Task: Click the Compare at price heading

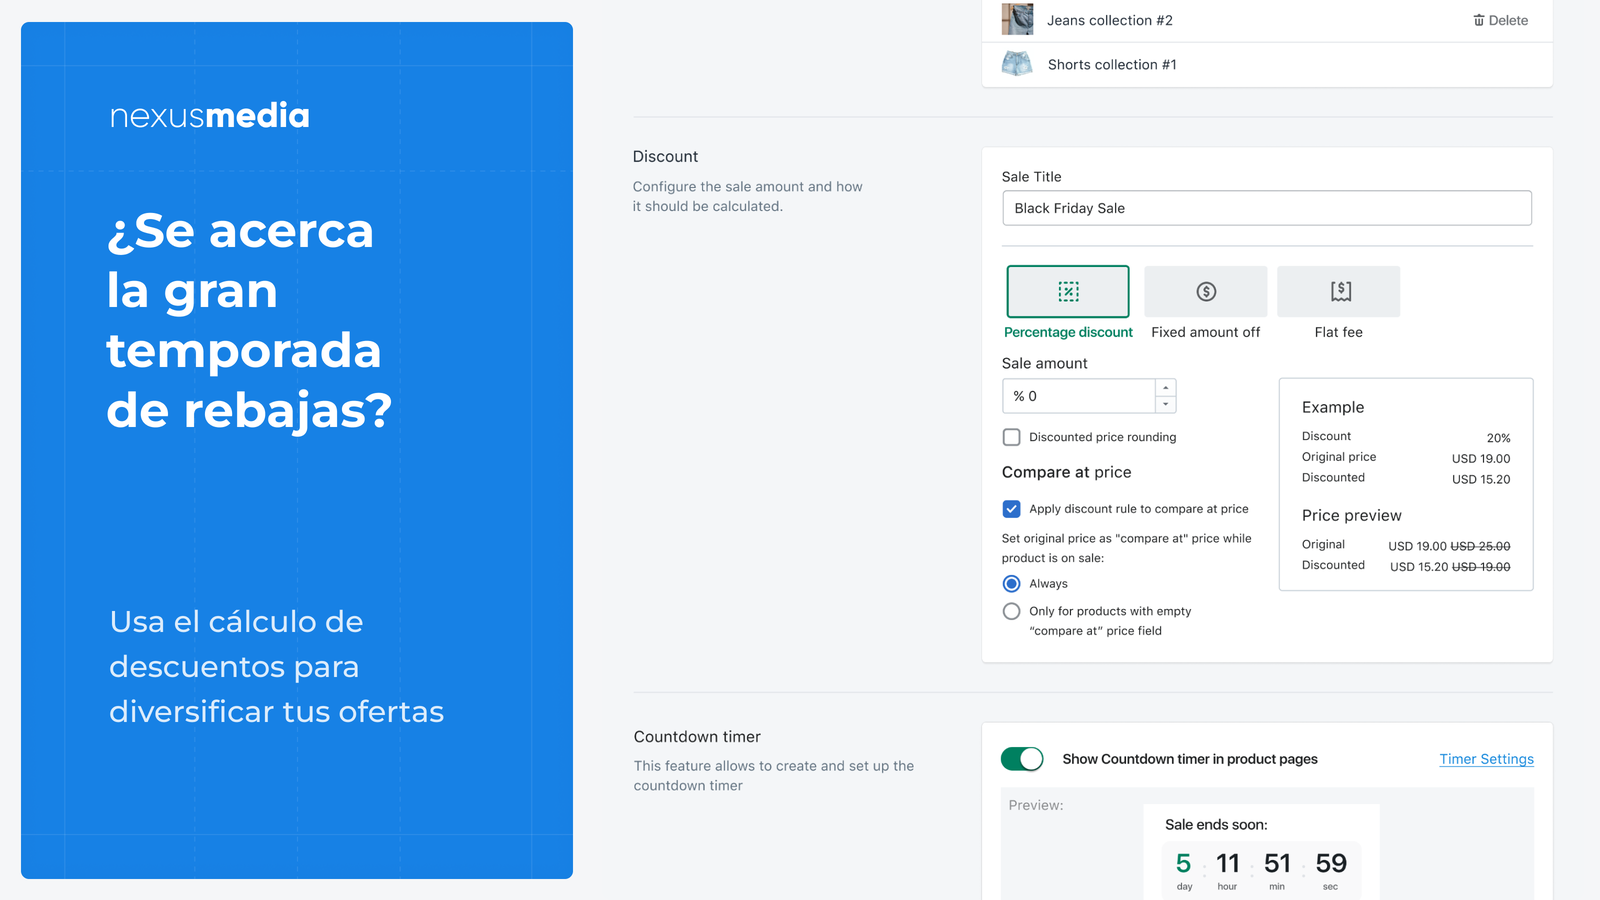Action: [x=1067, y=472]
